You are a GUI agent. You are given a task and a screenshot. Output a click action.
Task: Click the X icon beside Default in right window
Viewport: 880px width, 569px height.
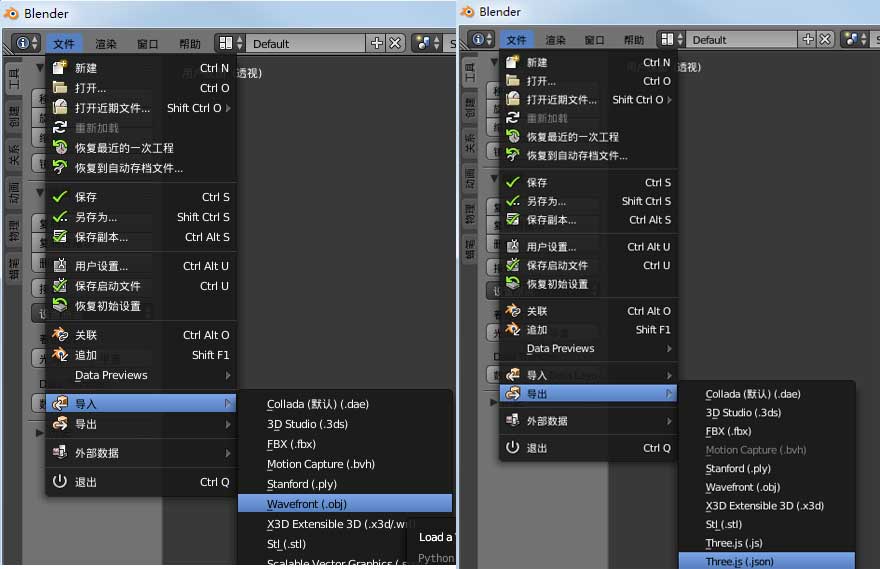[x=825, y=40]
